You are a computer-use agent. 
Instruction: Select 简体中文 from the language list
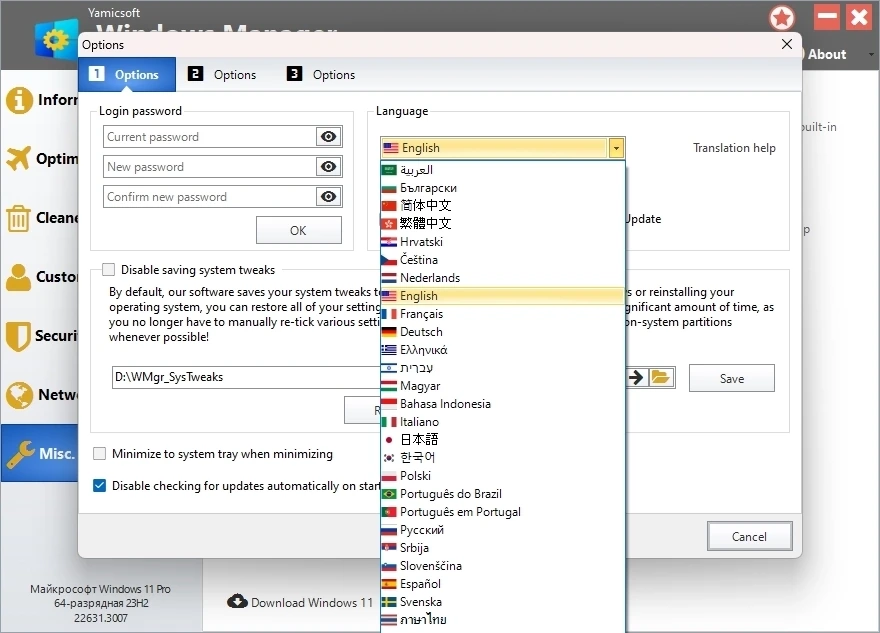point(503,206)
